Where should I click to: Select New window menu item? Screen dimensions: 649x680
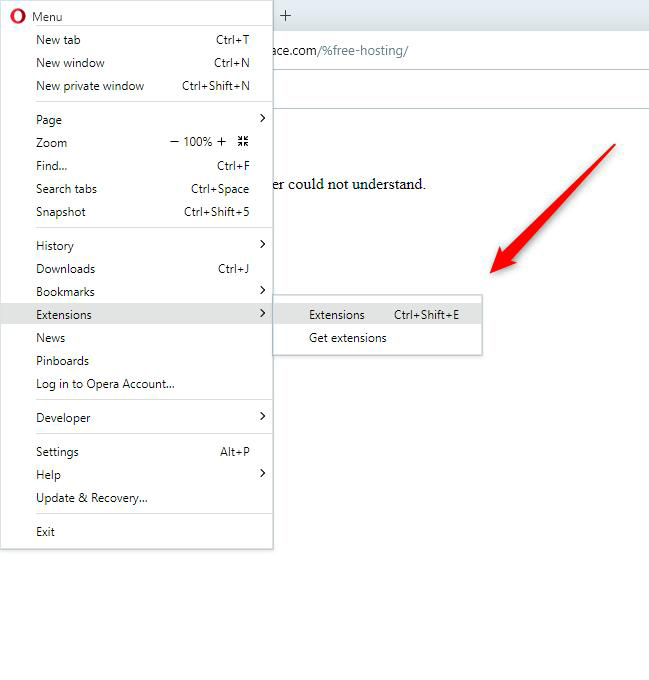tap(137, 63)
